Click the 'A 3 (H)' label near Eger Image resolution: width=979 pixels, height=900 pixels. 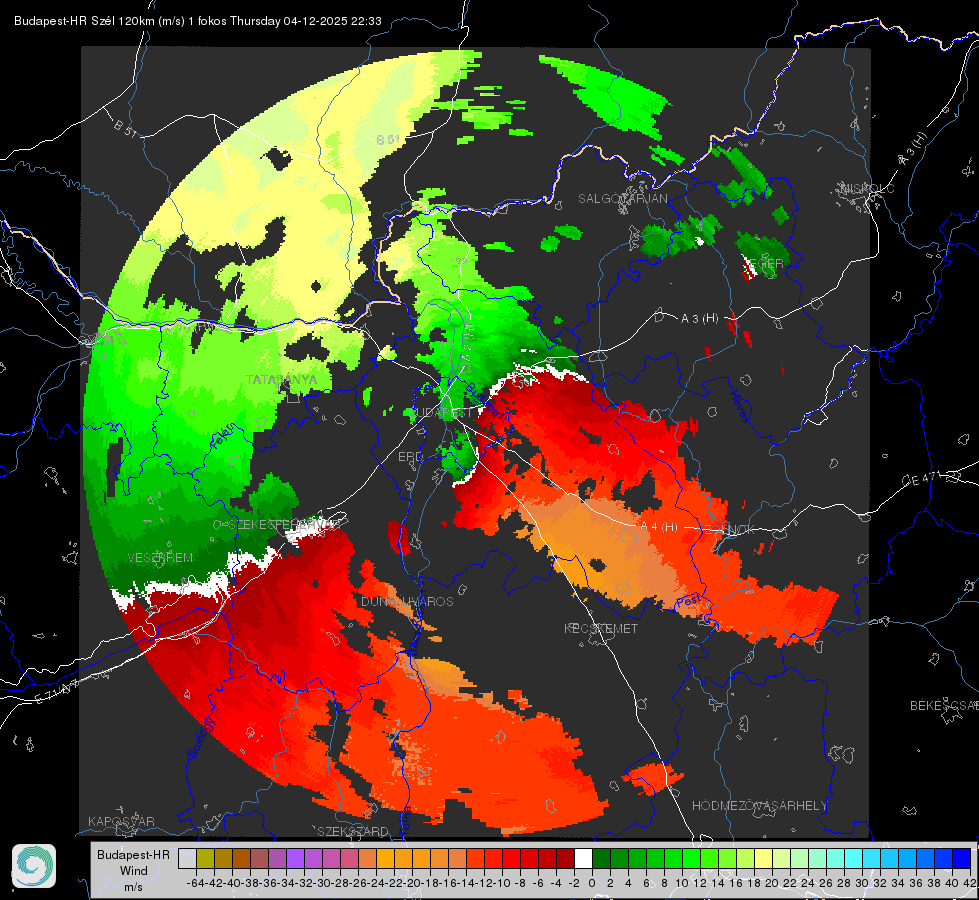[x=699, y=319]
